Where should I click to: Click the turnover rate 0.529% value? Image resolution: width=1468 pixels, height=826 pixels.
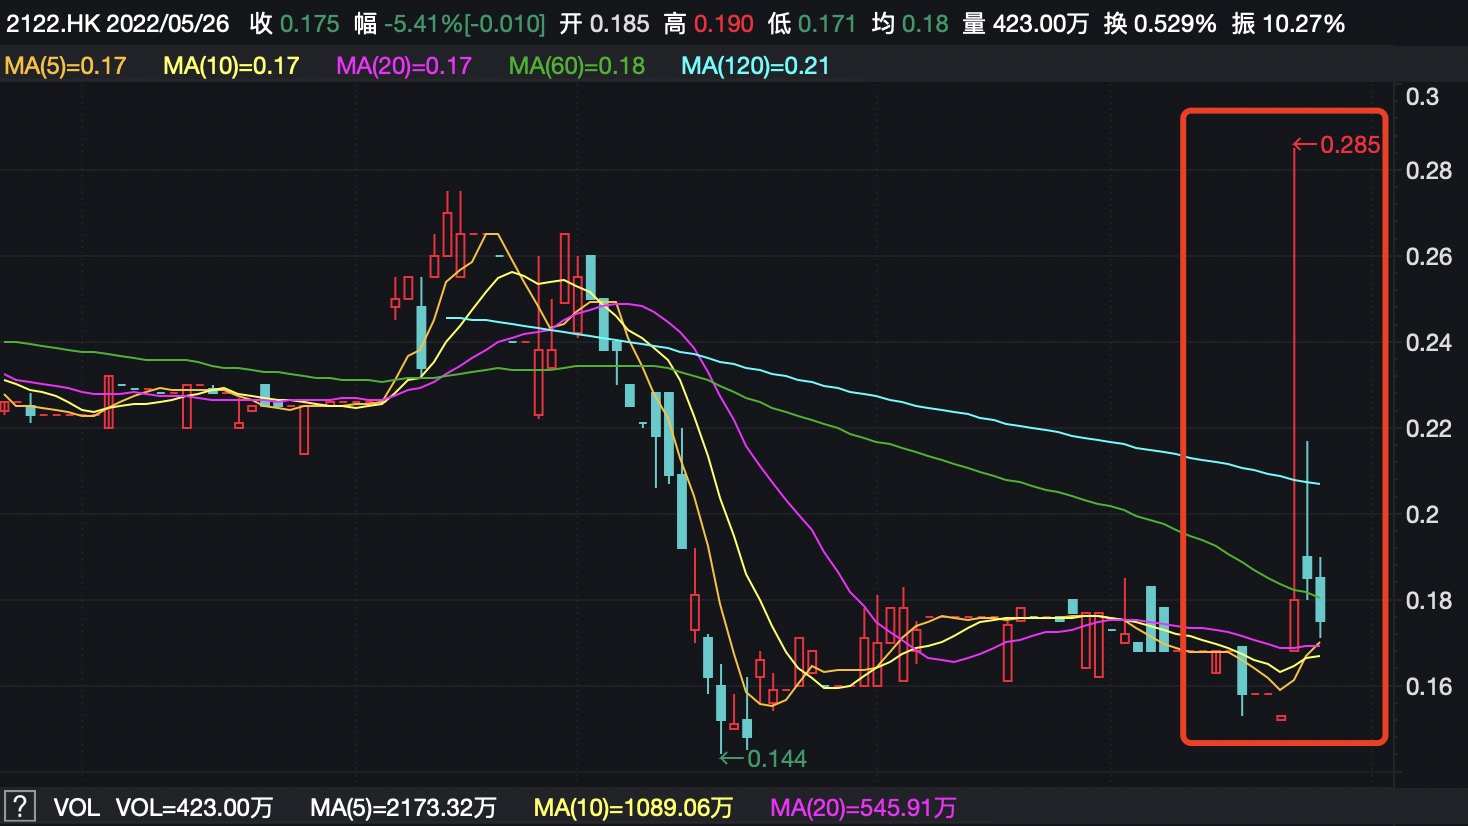[1175, 24]
